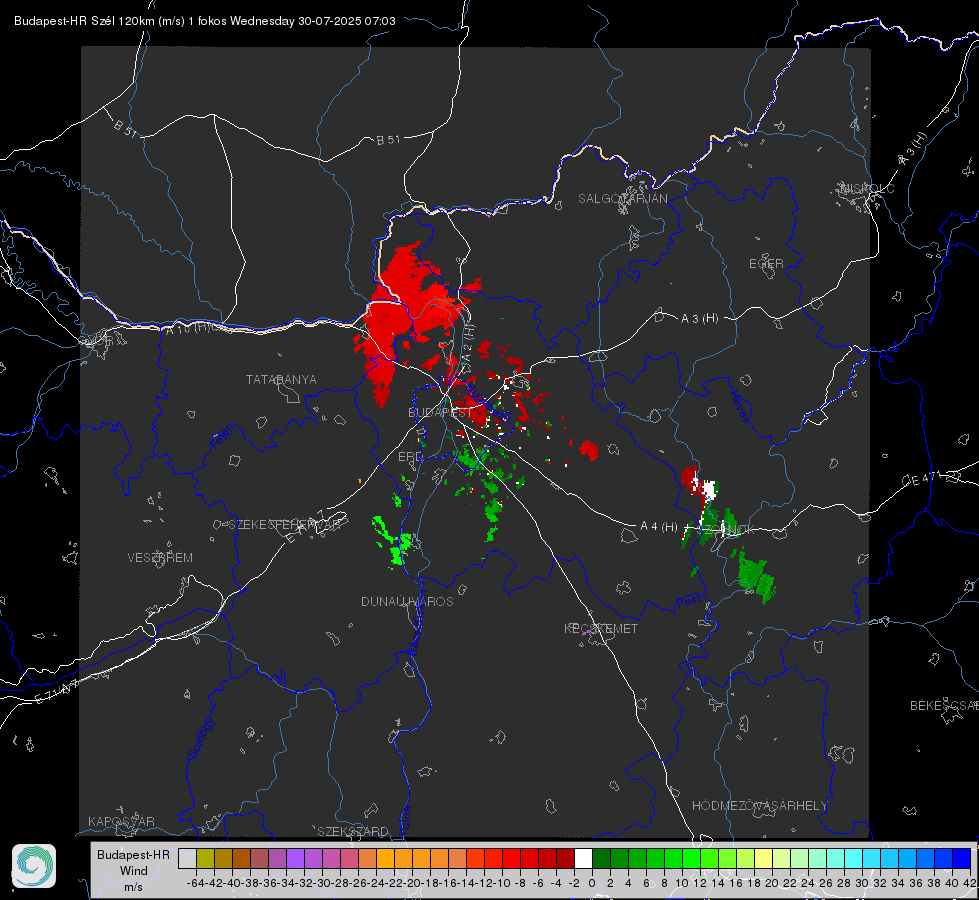
Task: Click the 'Budapest-HR Wind m/s' legend label
Action: [134, 870]
